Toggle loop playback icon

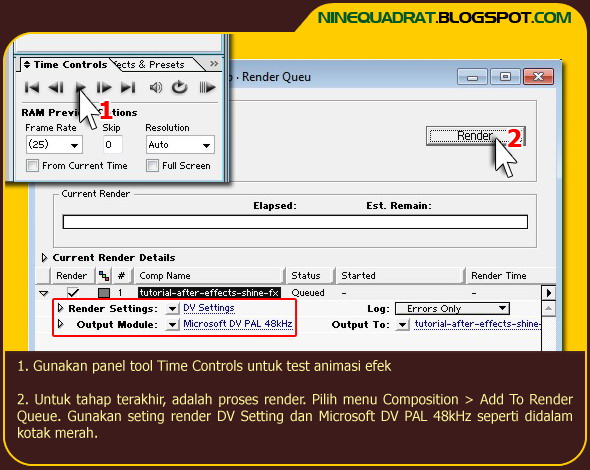pyautogui.click(x=179, y=87)
